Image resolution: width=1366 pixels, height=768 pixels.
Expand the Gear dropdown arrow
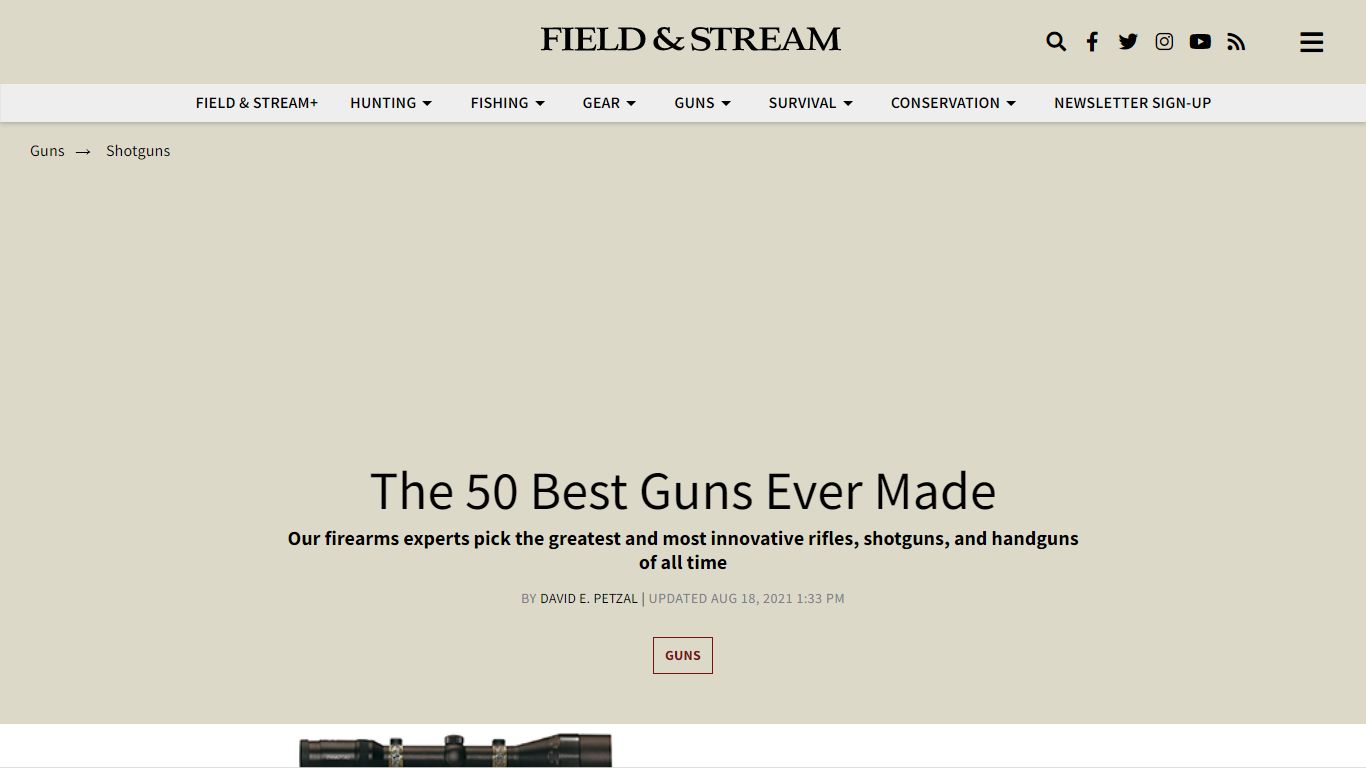coord(631,103)
